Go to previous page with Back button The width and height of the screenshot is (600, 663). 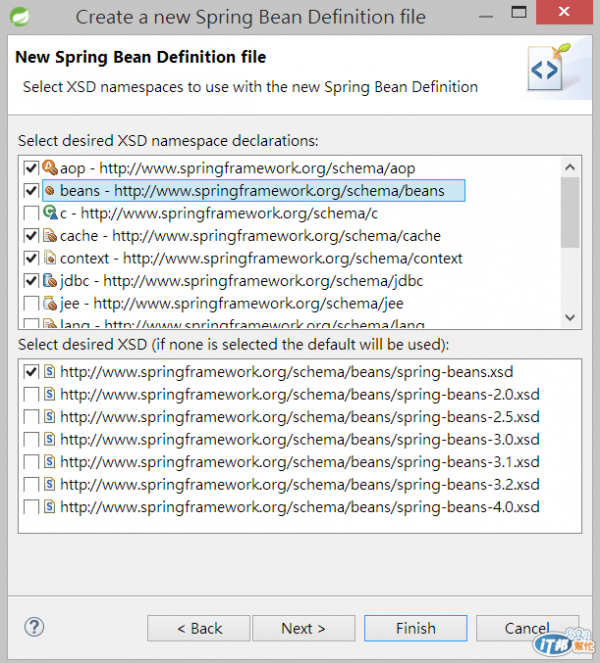pos(199,628)
